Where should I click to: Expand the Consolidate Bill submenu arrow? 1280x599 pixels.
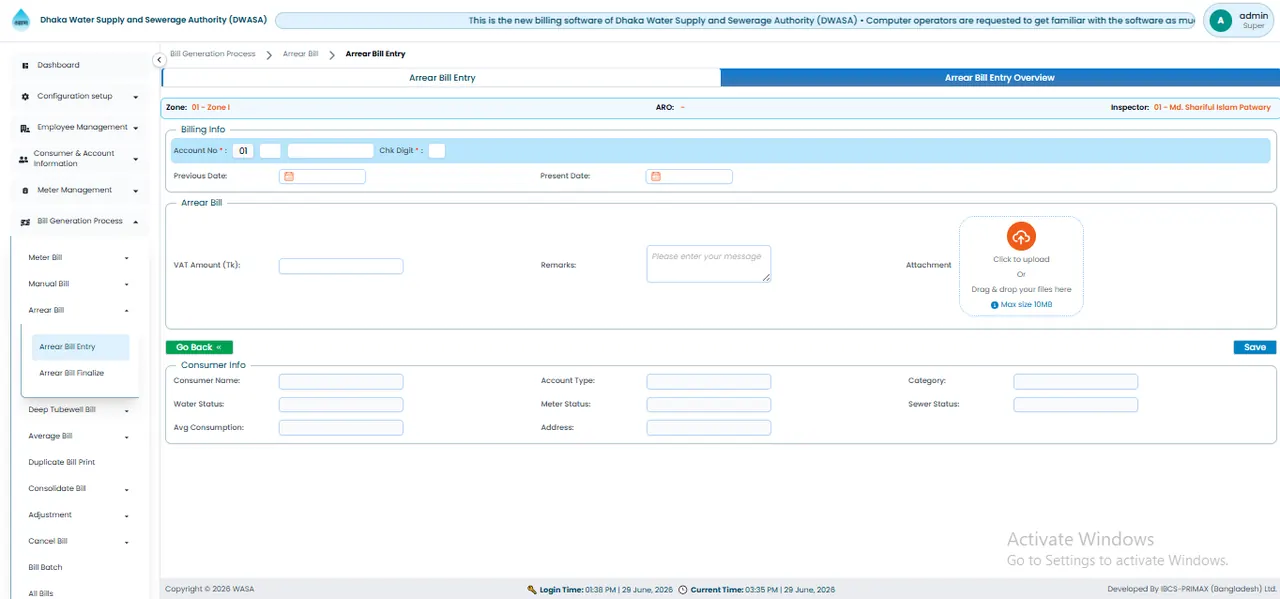[x=126, y=490]
